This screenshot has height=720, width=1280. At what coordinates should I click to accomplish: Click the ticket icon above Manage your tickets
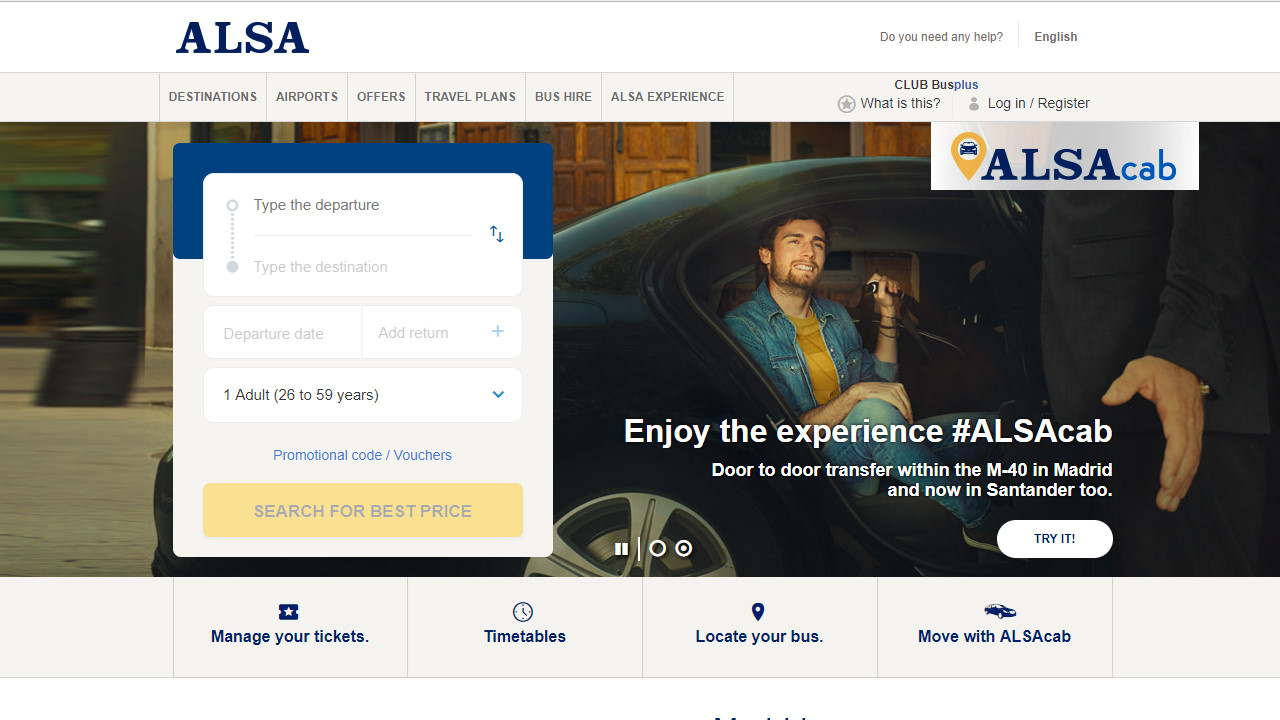[289, 612]
